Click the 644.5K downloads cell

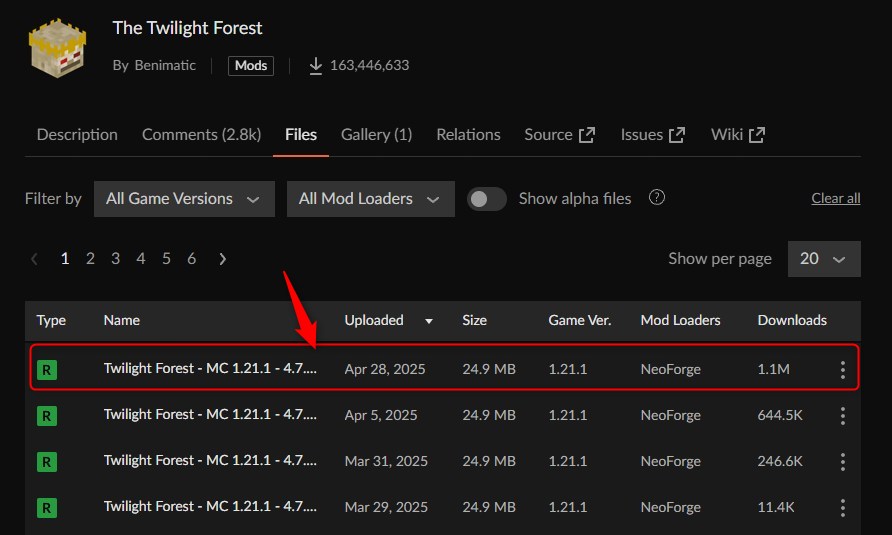tap(780, 415)
